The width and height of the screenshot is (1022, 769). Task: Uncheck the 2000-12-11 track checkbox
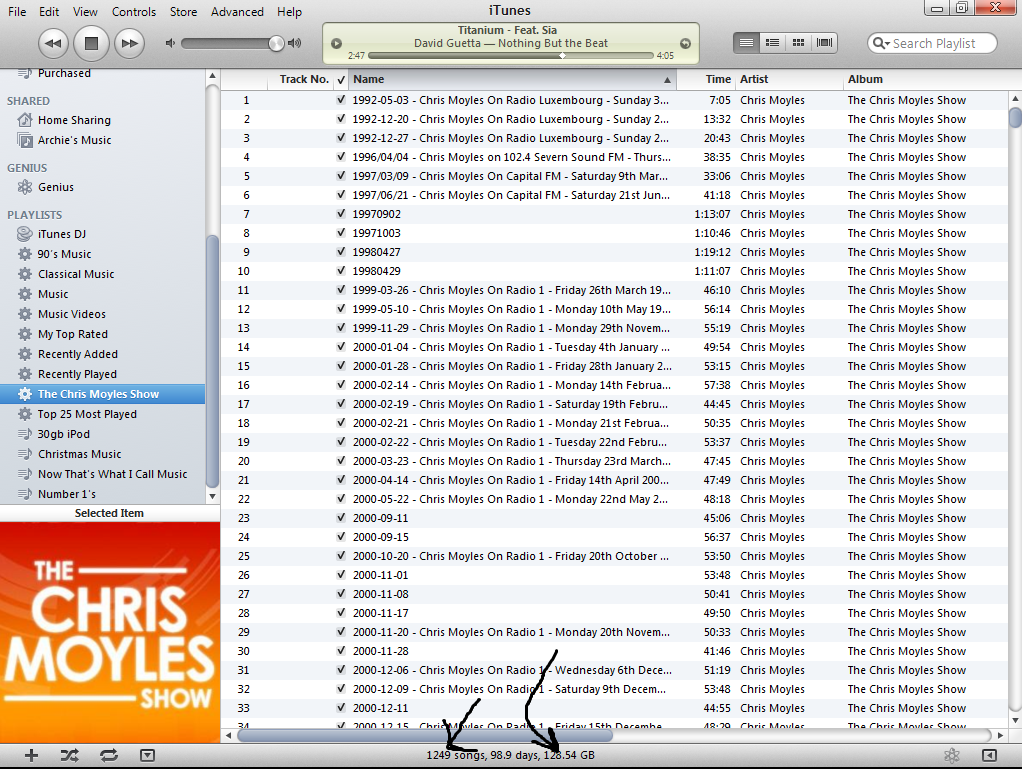(341, 708)
